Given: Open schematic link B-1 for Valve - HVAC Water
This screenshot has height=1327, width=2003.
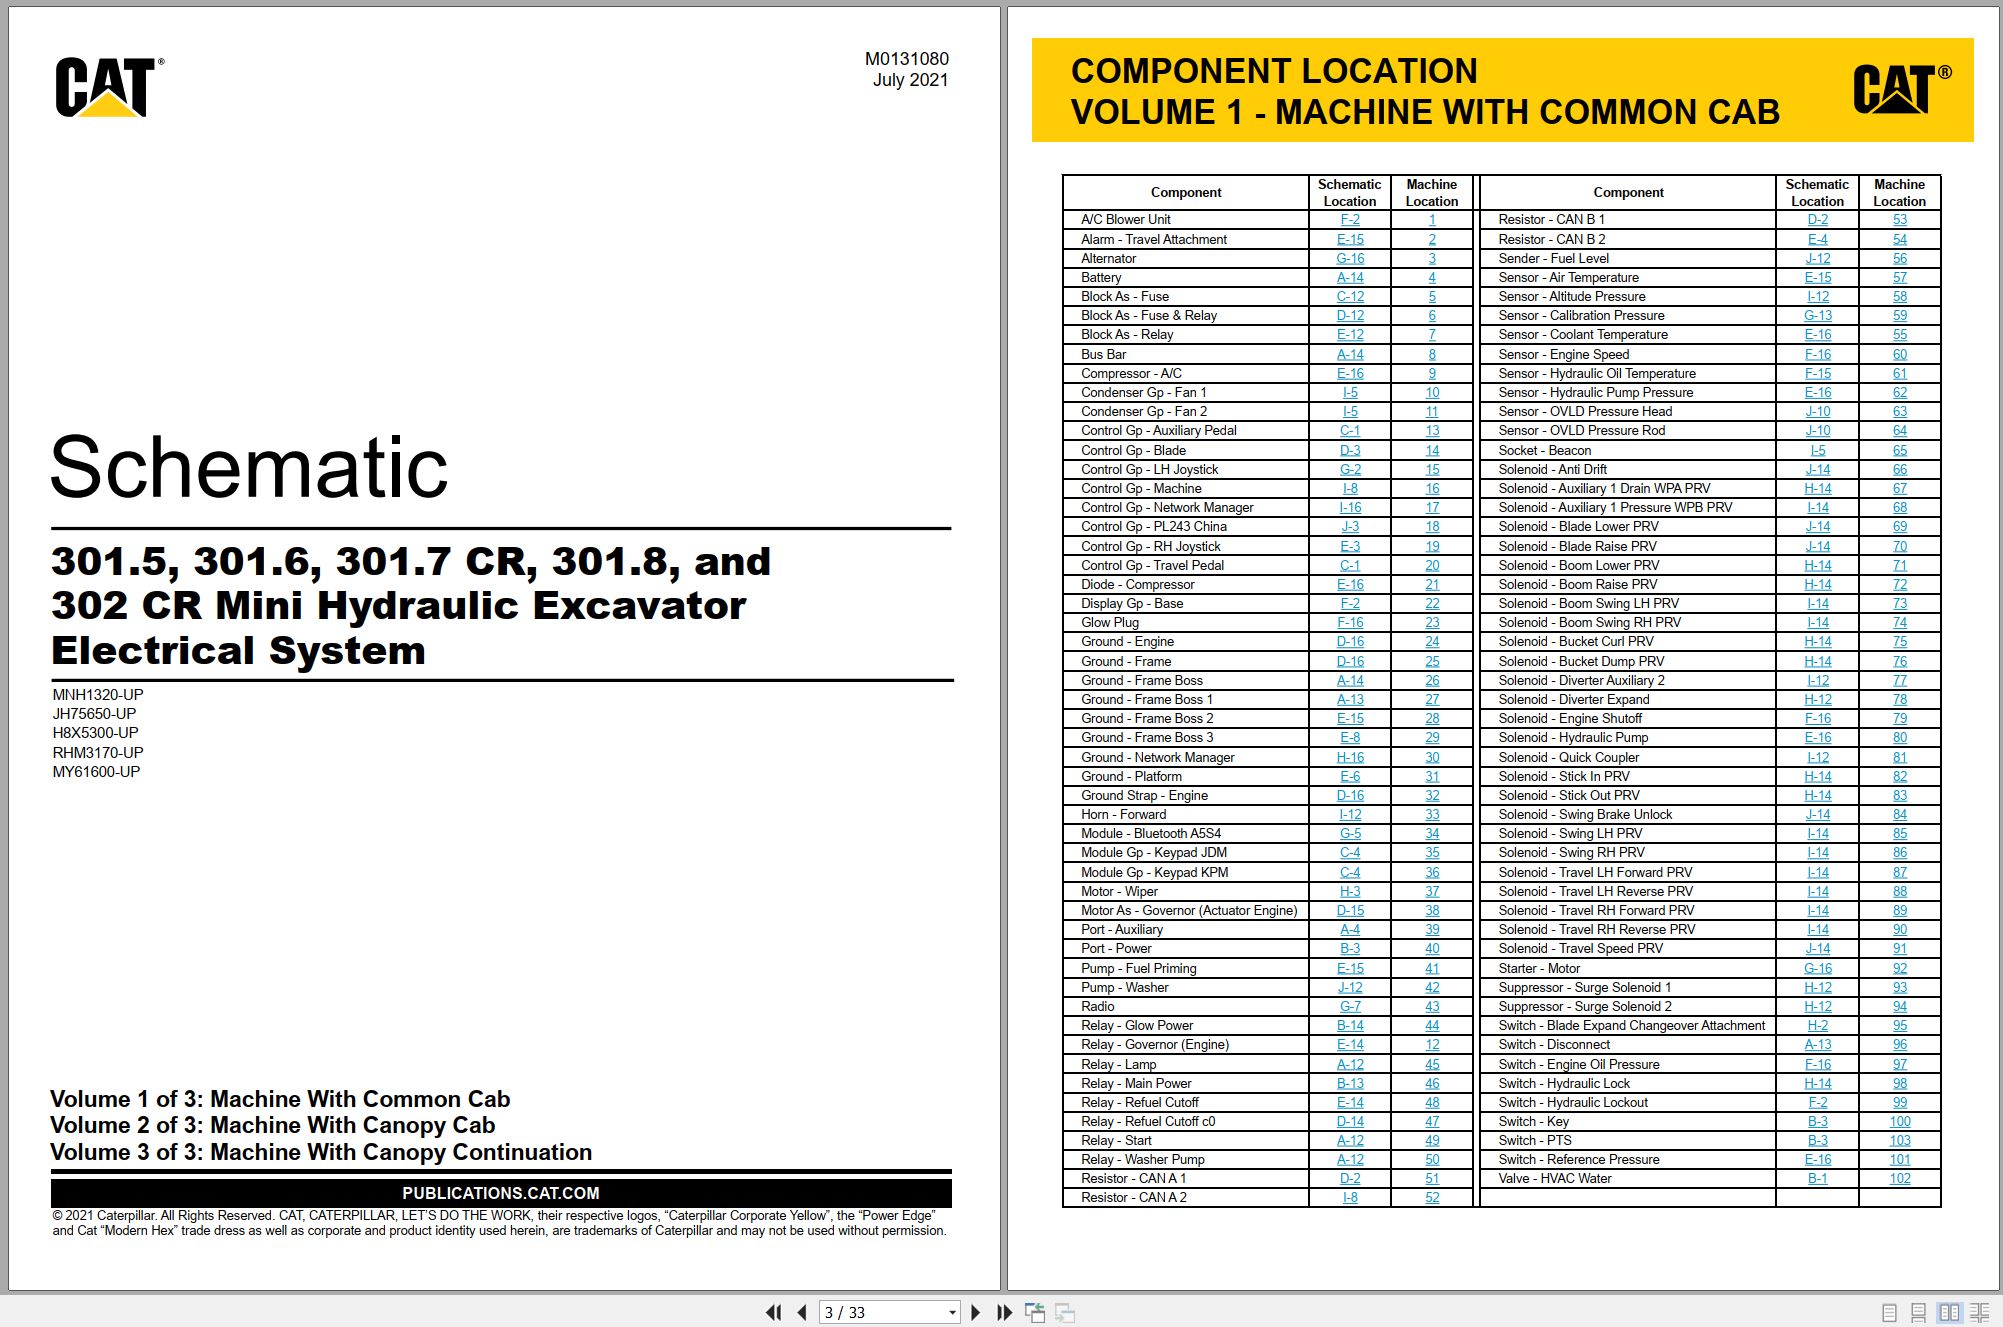Looking at the screenshot, I should coord(1817,1178).
